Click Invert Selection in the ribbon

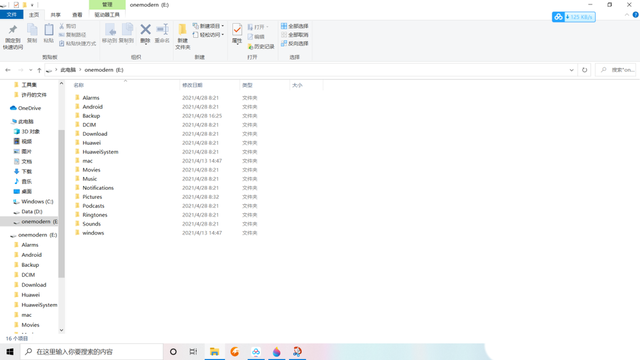[x=294, y=43]
